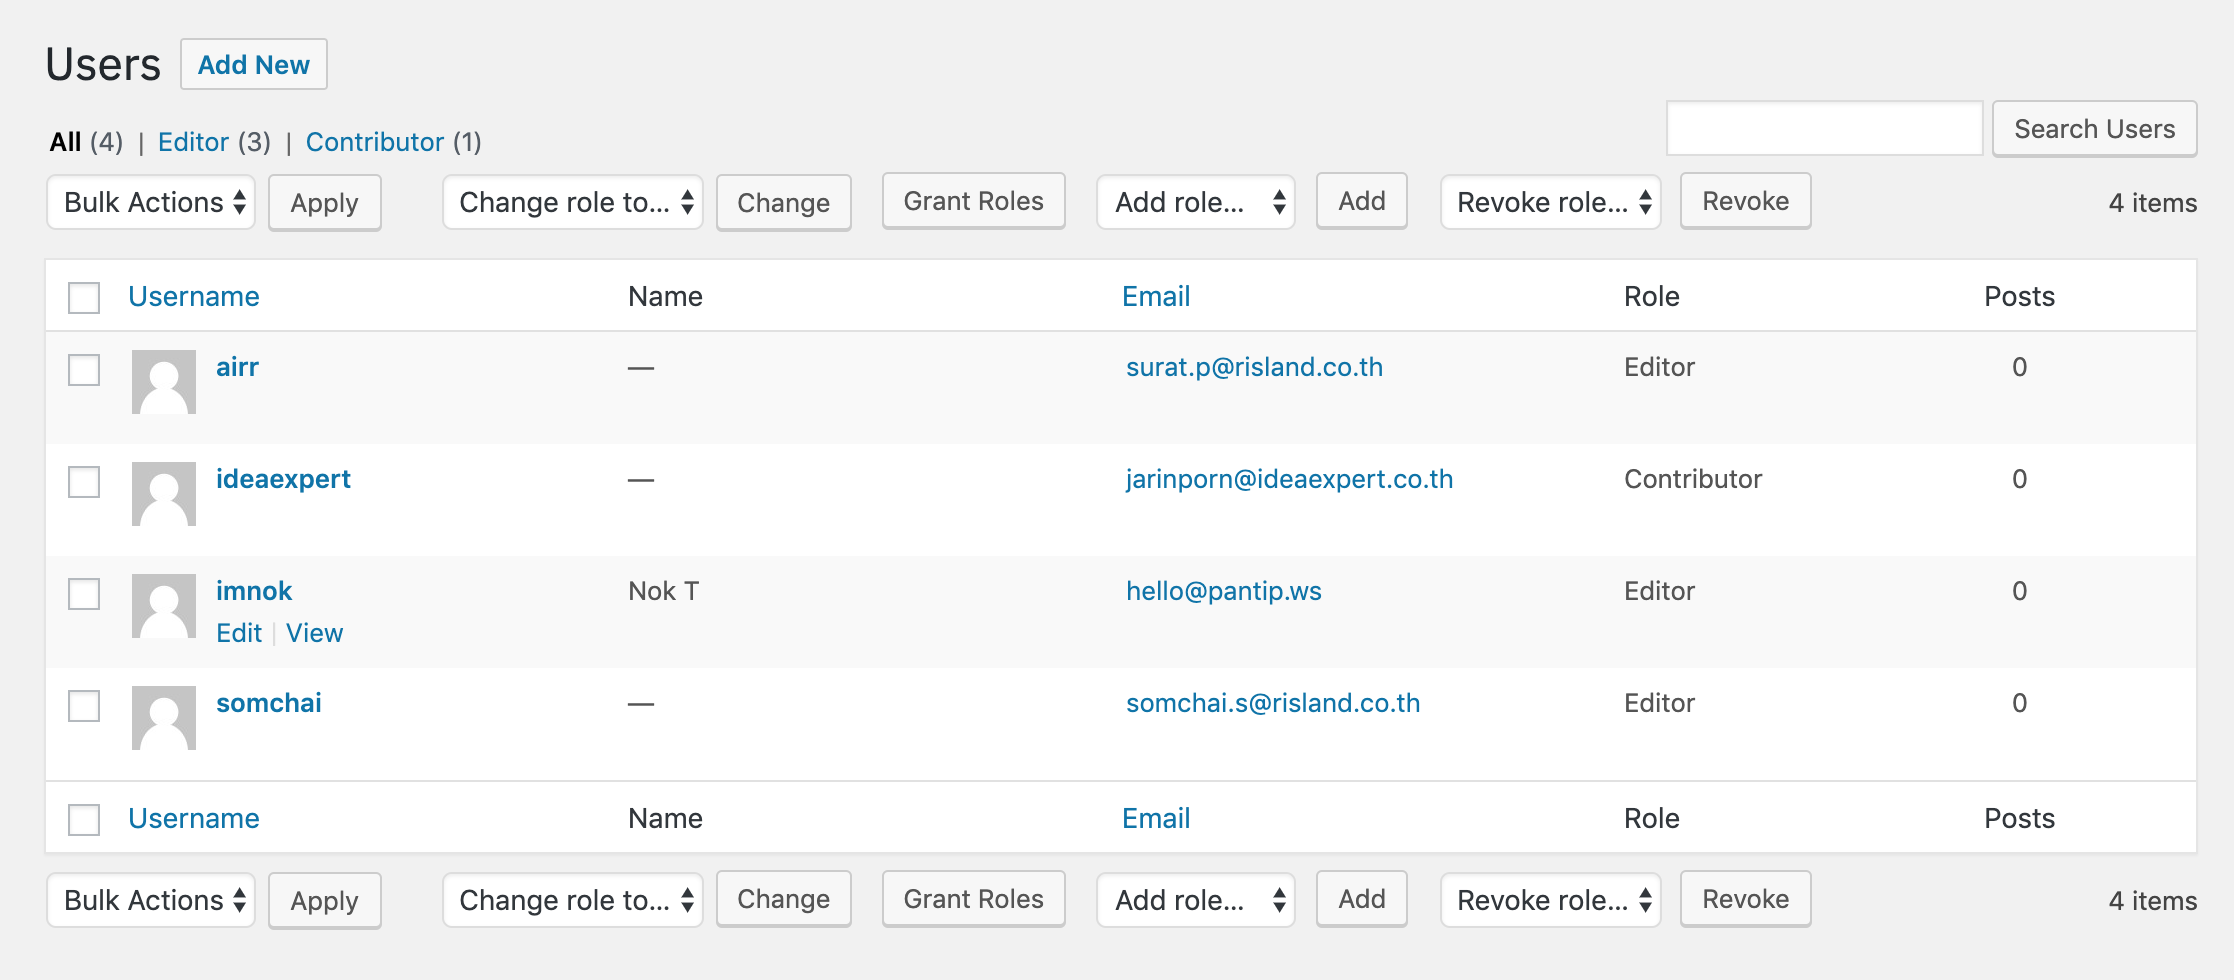Select the ideaexpert row checkbox
Image resolution: width=2234 pixels, height=980 pixels.
[84, 482]
